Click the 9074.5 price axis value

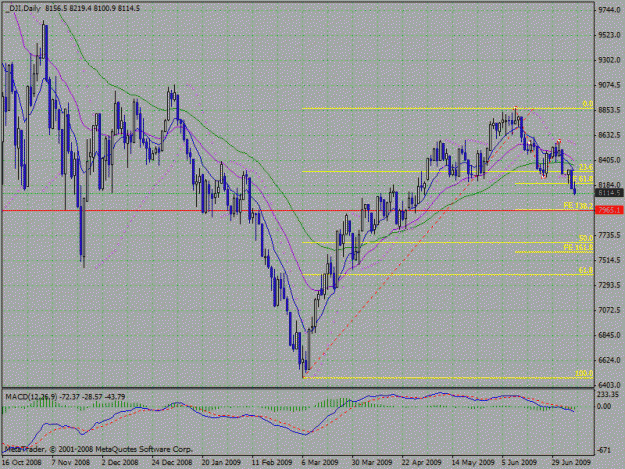[x=609, y=85]
